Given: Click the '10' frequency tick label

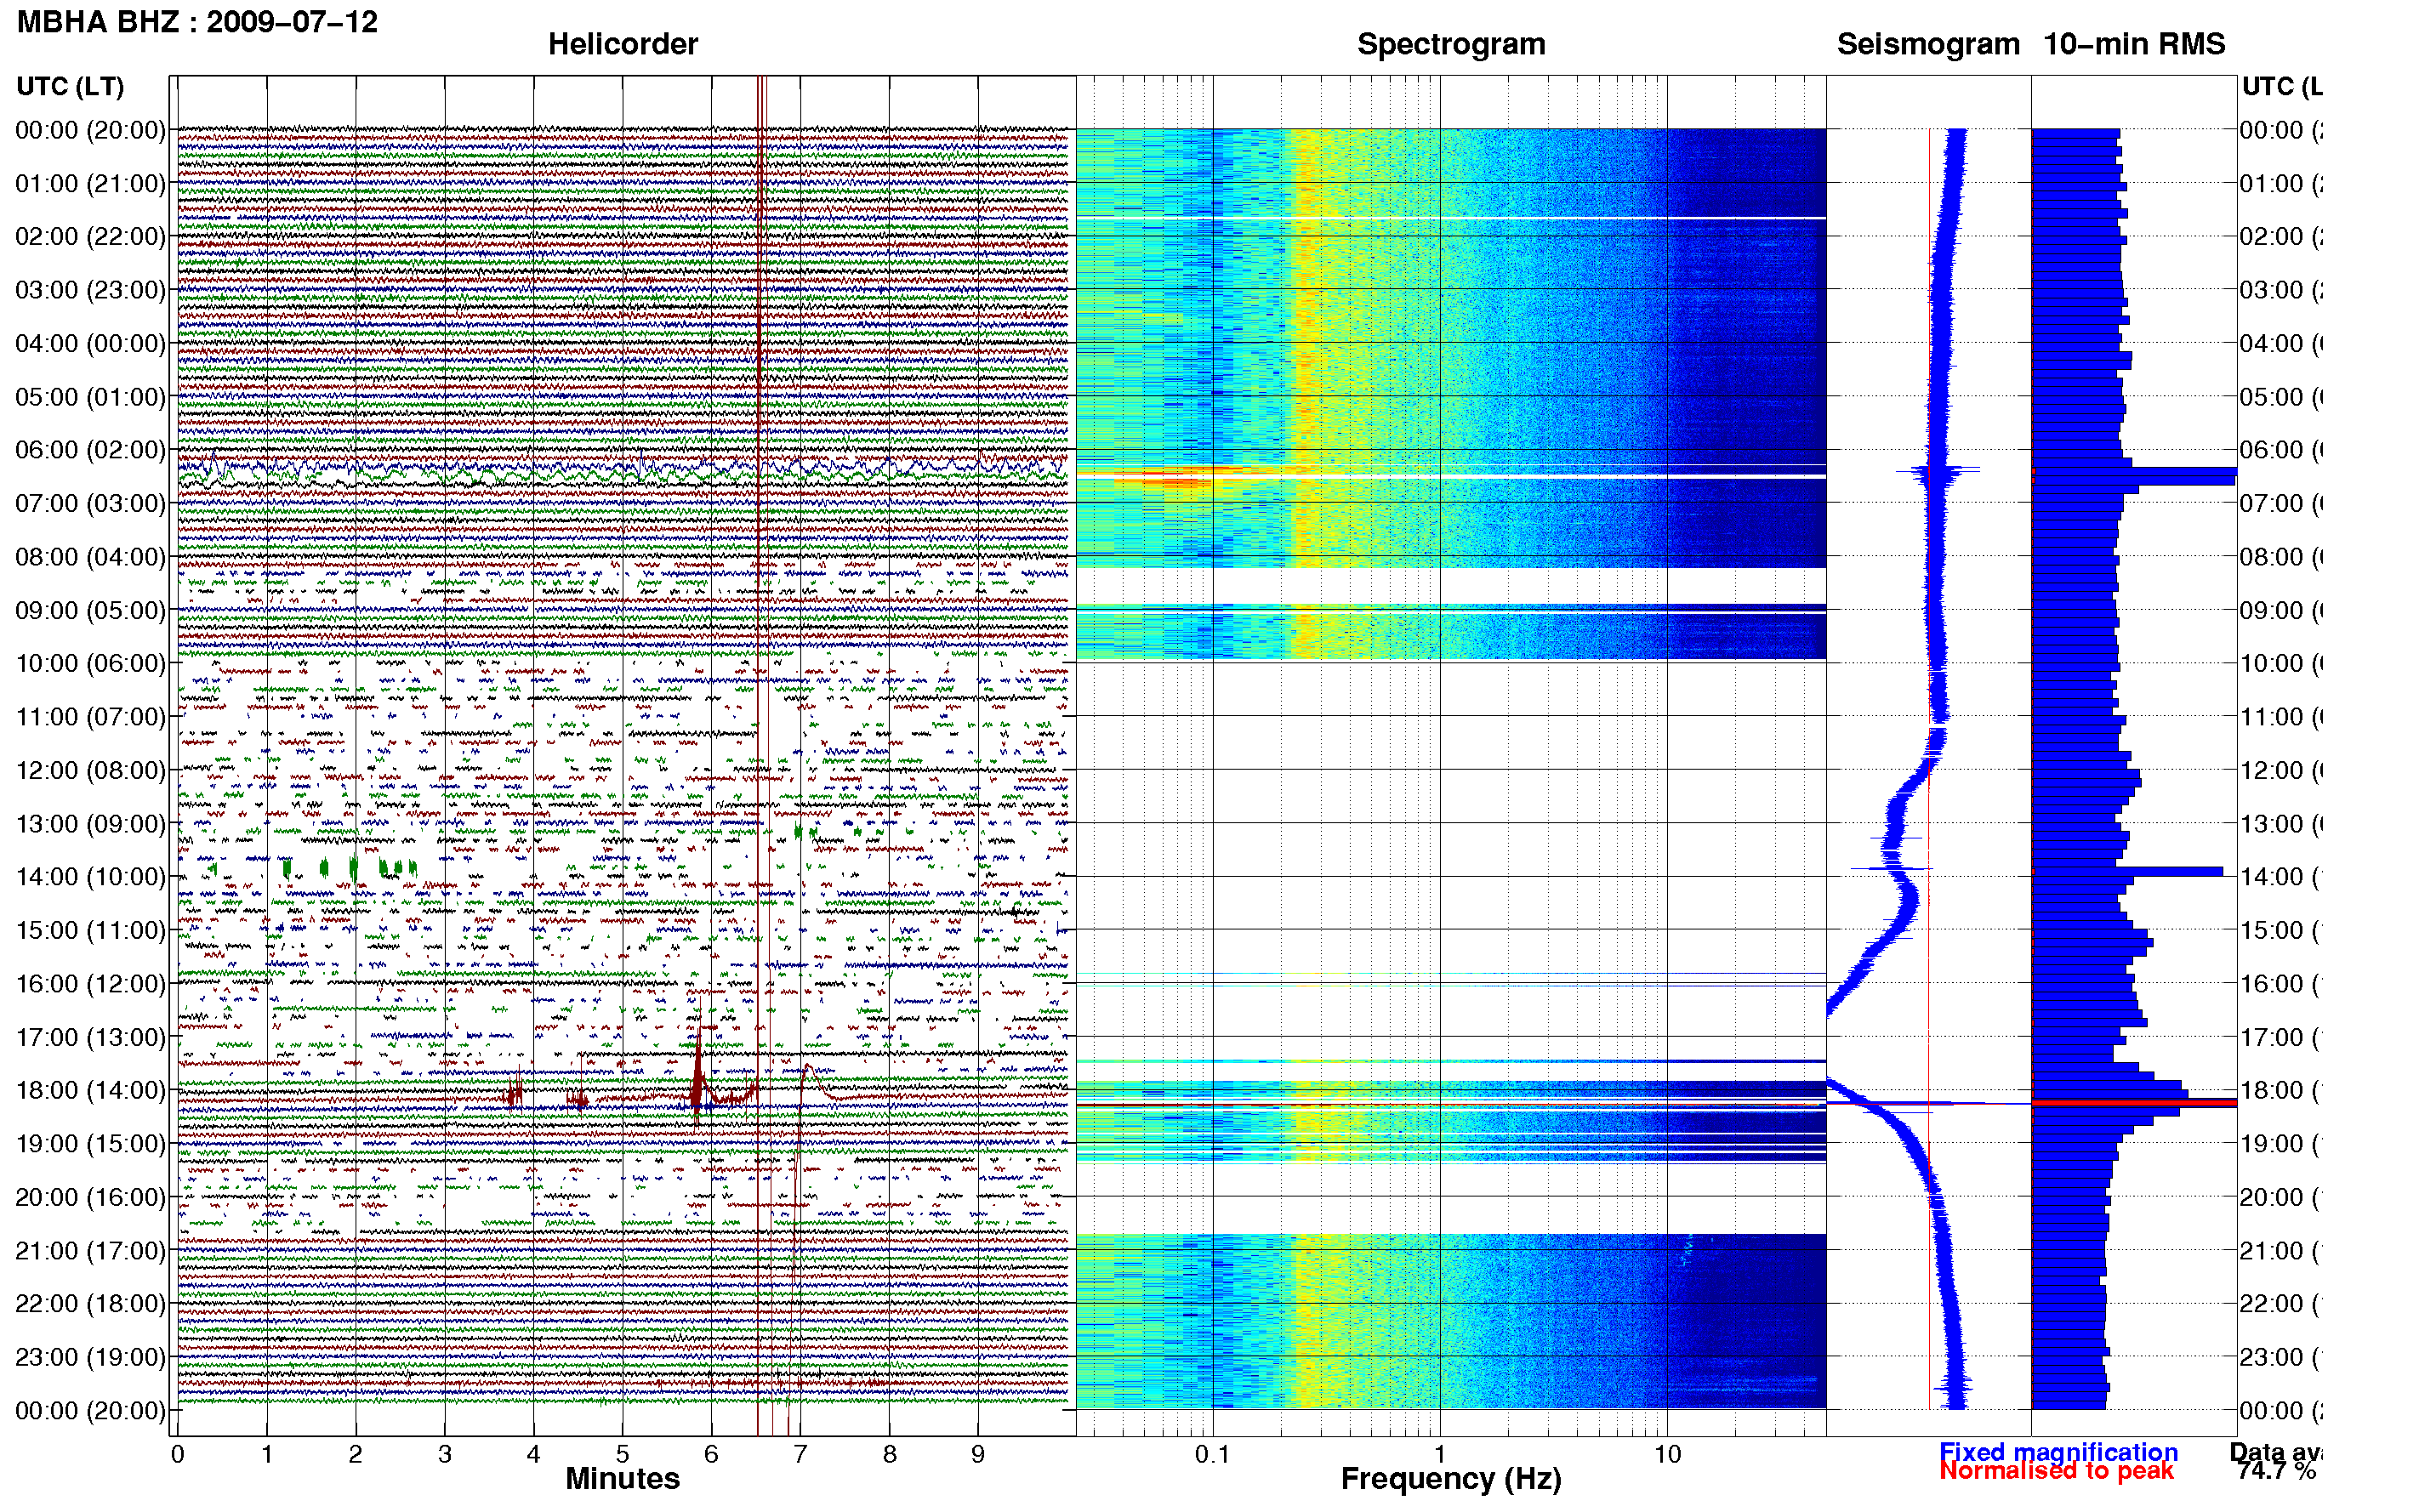Looking at the screenshot, I should pyautogui.click(x=1667, y=1455).
